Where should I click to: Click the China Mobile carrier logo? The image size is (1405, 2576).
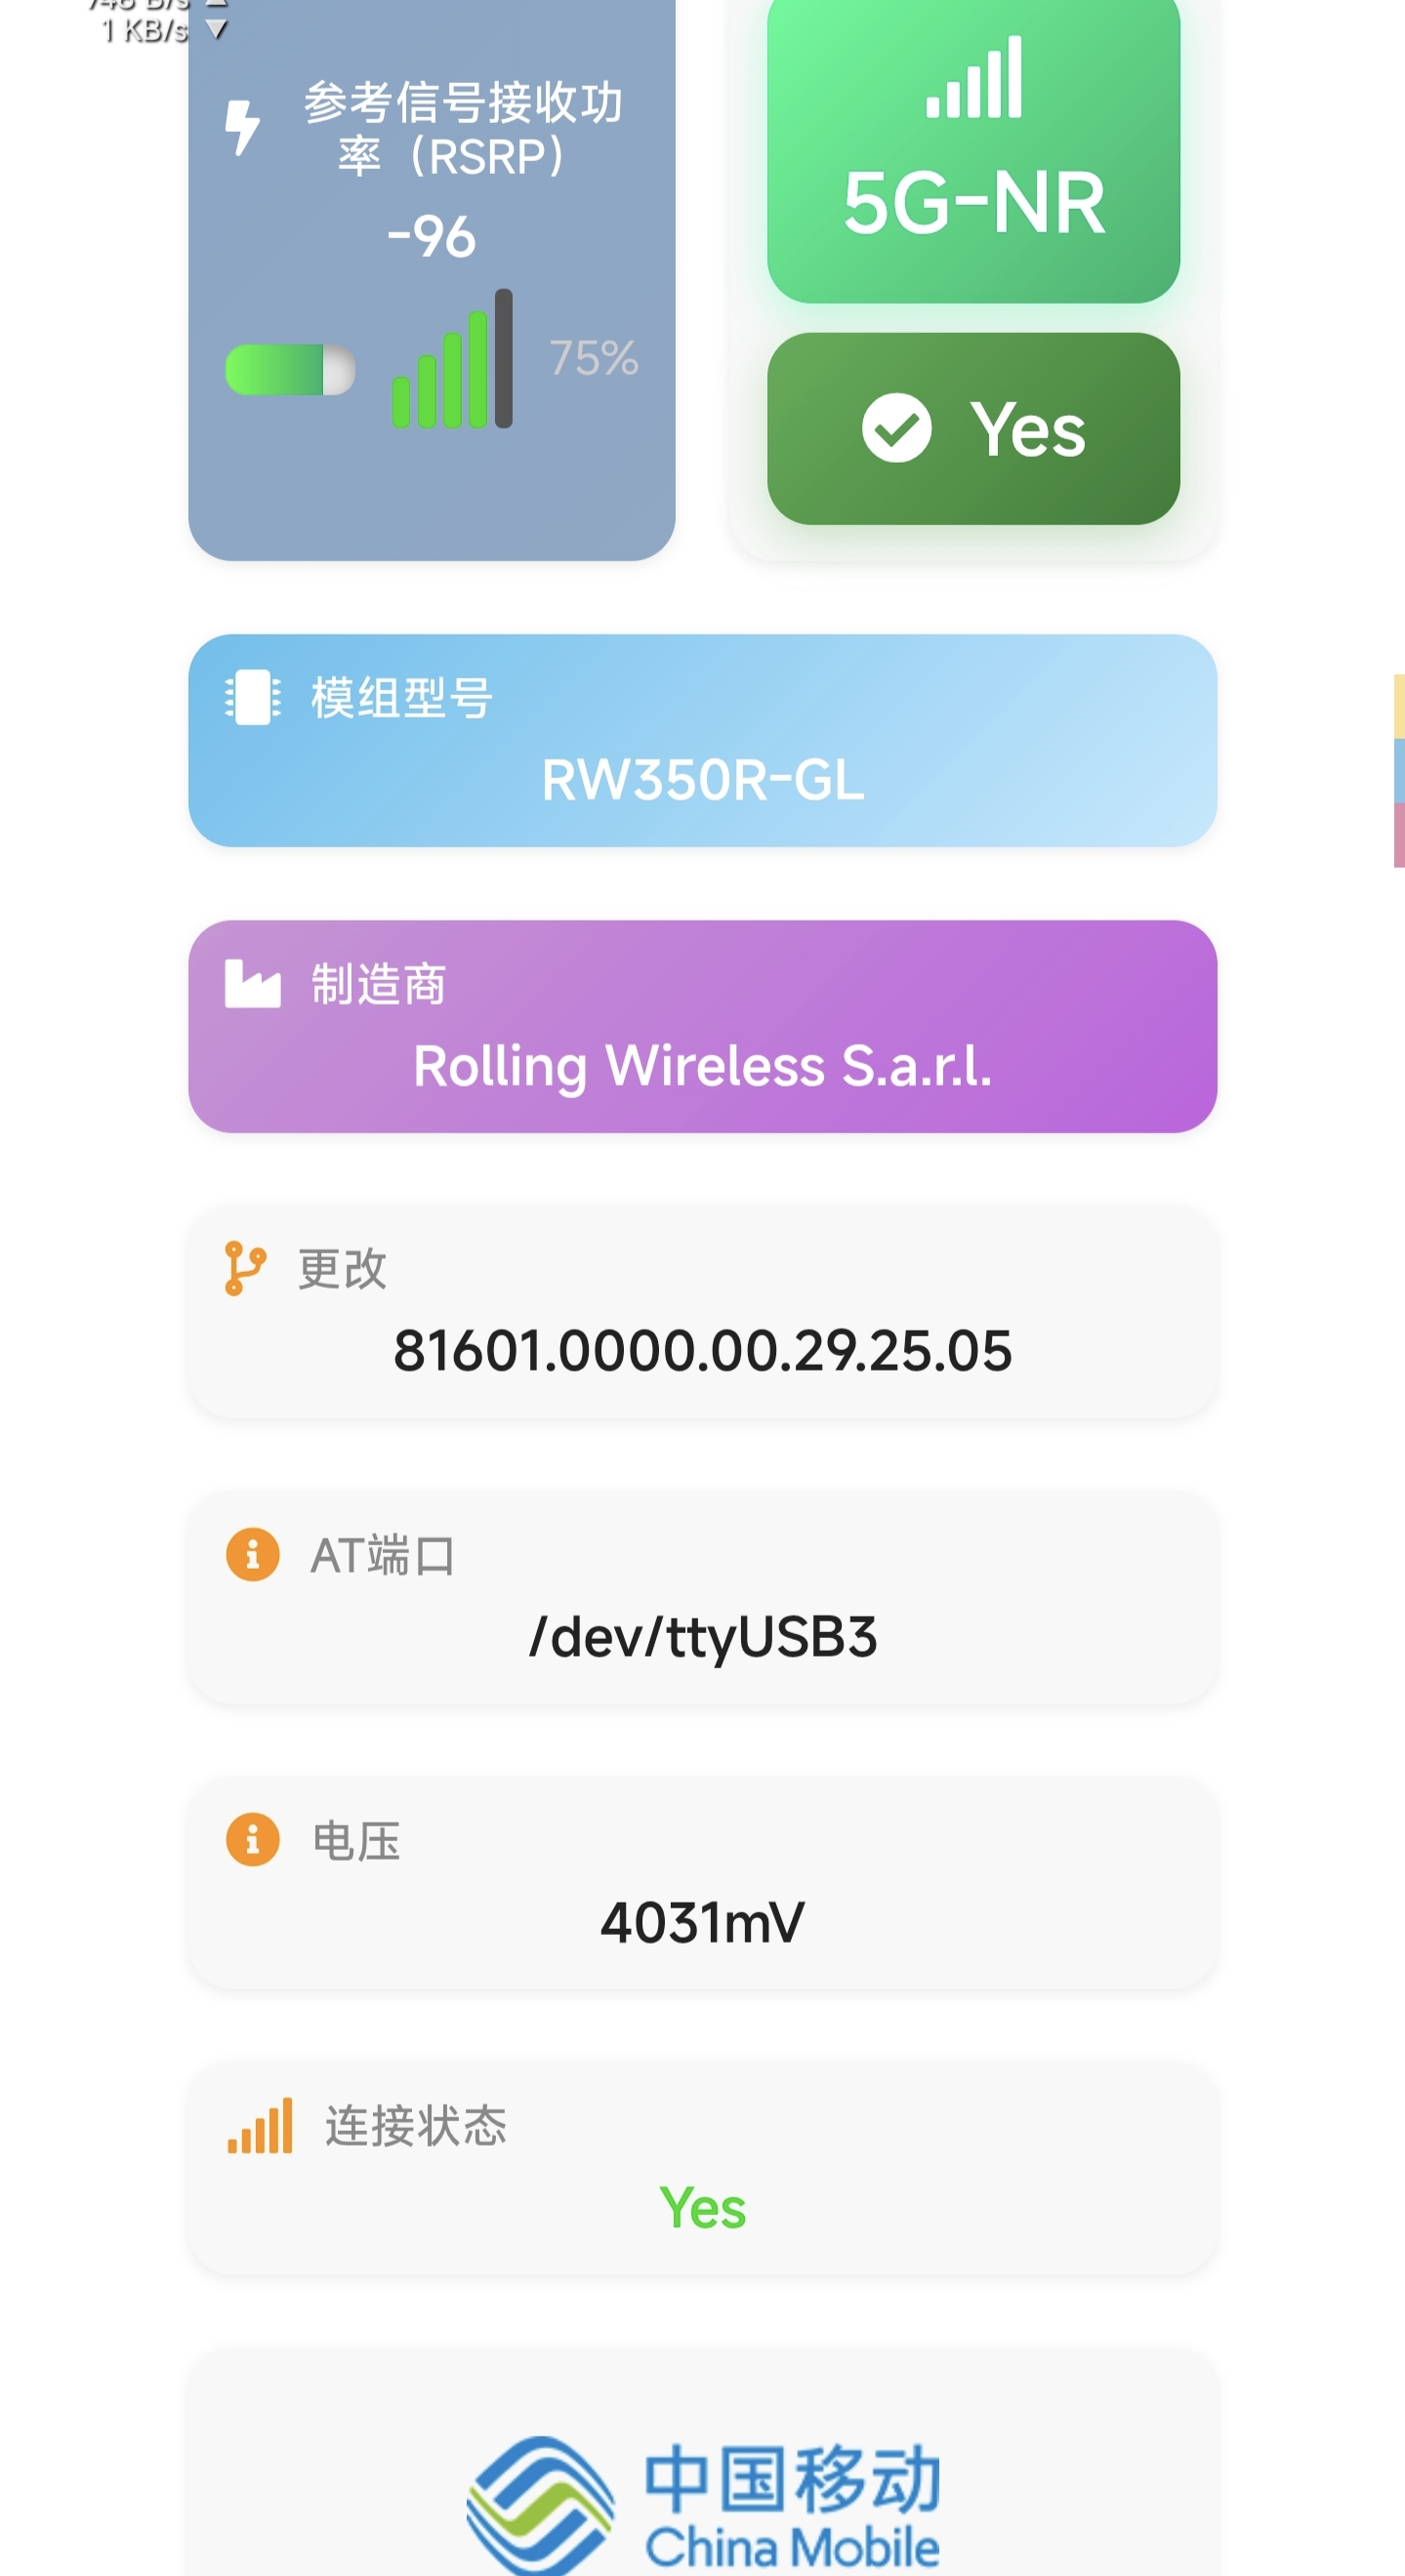click(x=702, y=2503)
